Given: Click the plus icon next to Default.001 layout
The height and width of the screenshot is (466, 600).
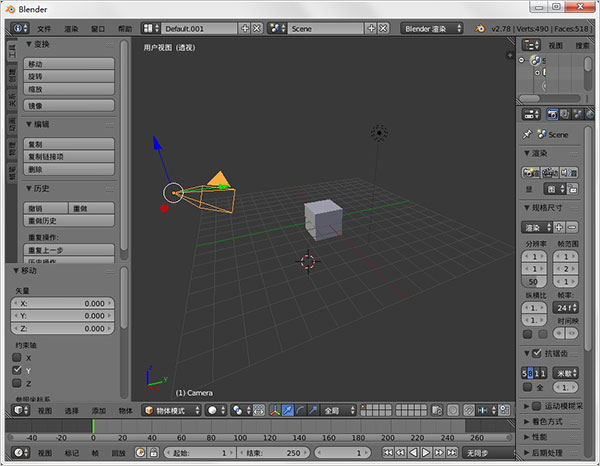Looking at the screenshot, I should pyautogui.click(x=244, y=29).
